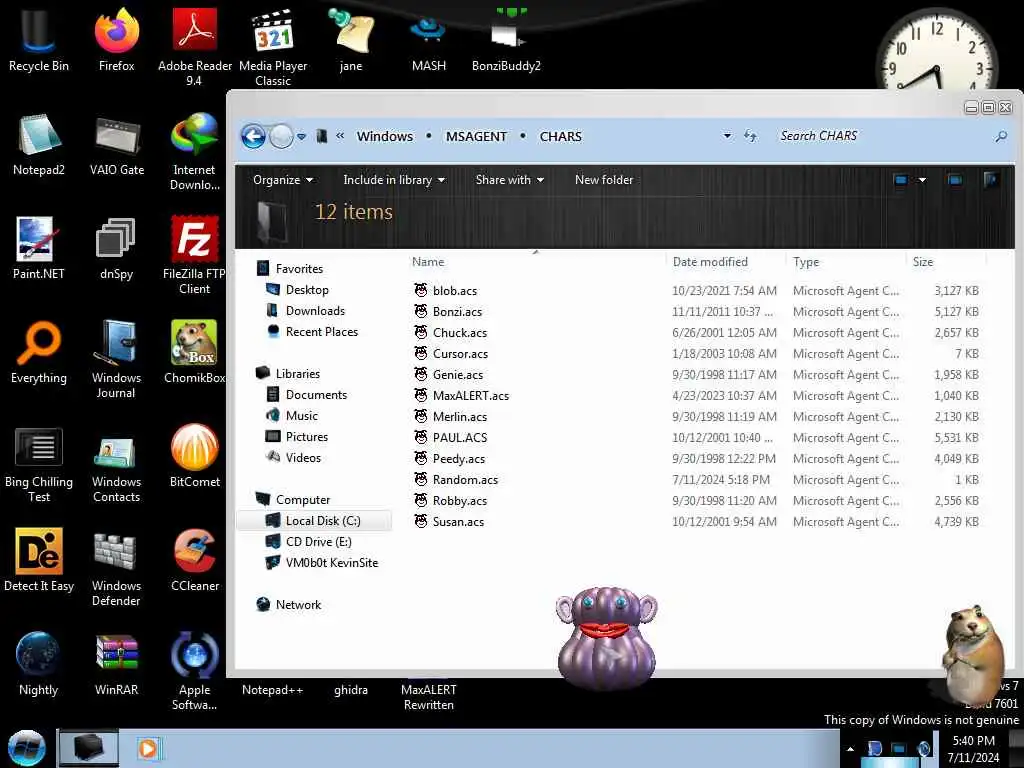This screenshot has width=1024, height=768.
Task: Open the Windows Start orb
Action: [26, 748]
